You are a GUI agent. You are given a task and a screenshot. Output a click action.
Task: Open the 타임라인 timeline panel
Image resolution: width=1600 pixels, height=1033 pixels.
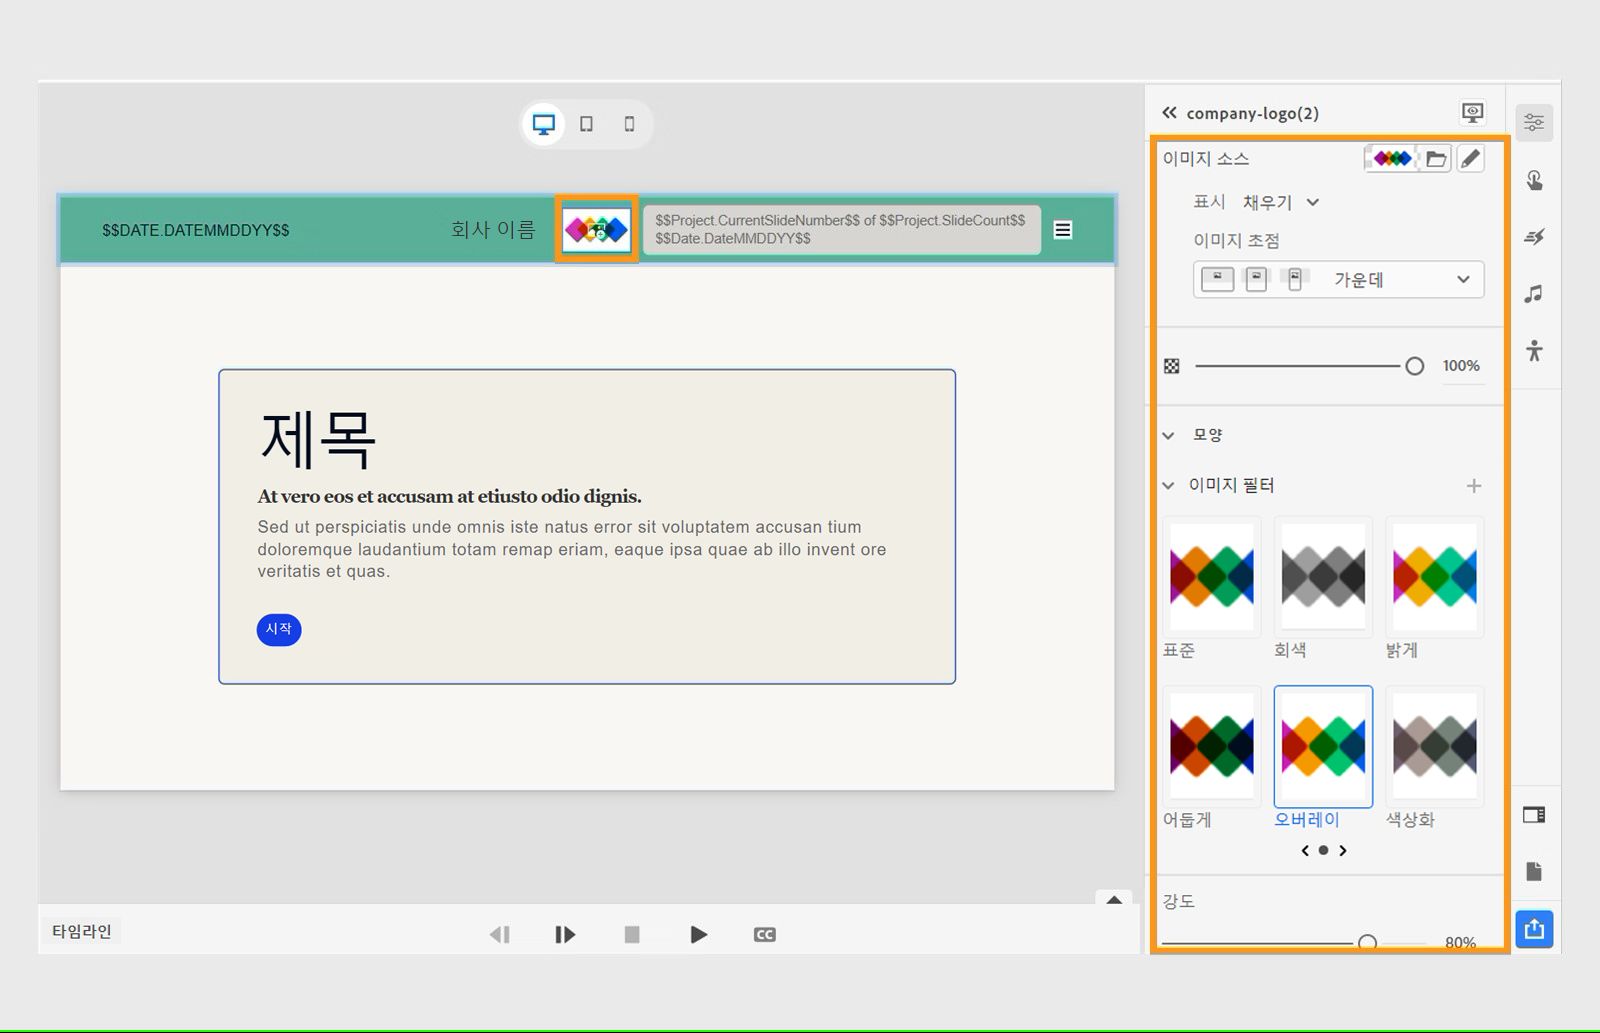(x=80, y=930)
